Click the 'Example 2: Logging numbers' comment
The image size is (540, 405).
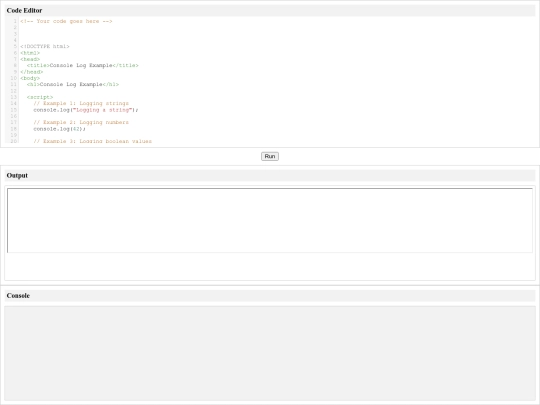click(x=81, y=122)
